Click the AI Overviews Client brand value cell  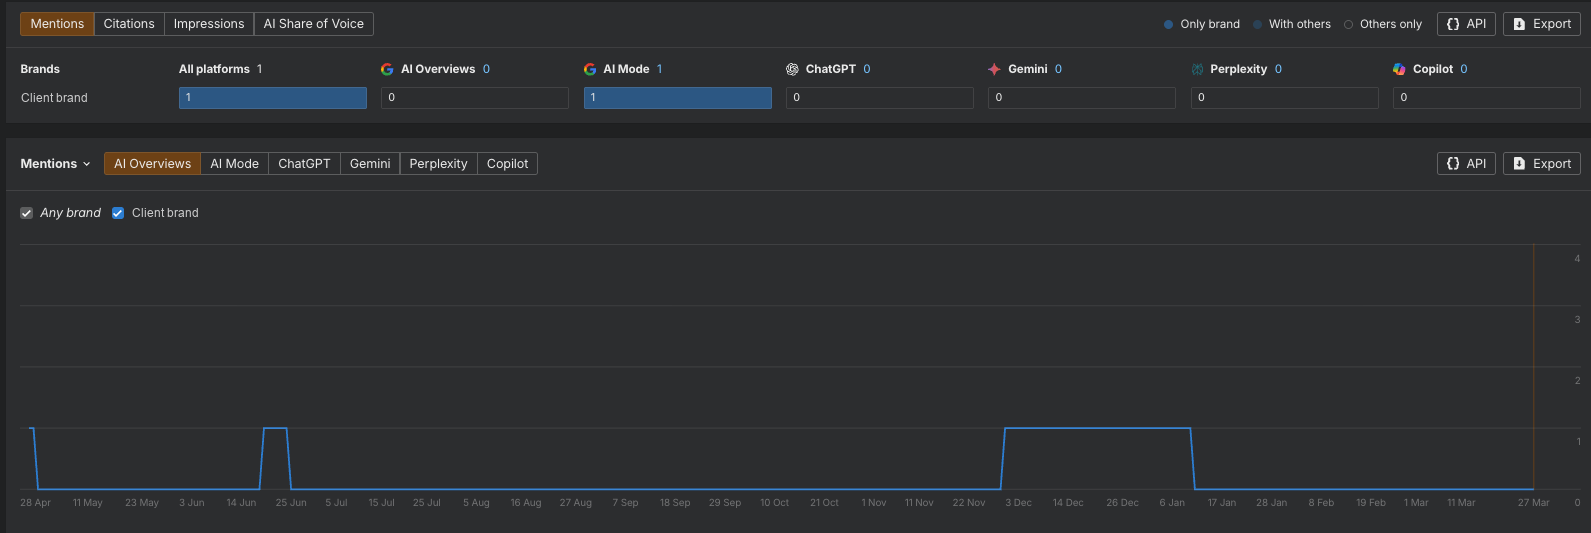[x=475, y=98]
